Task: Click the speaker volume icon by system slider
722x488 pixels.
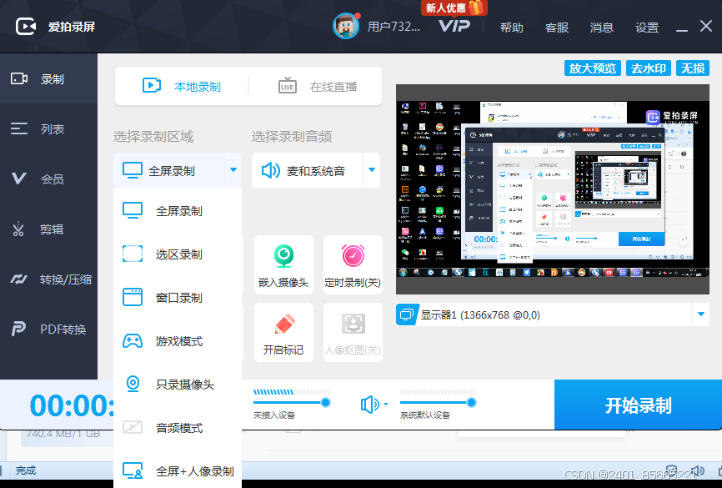Action: point(370,405)
